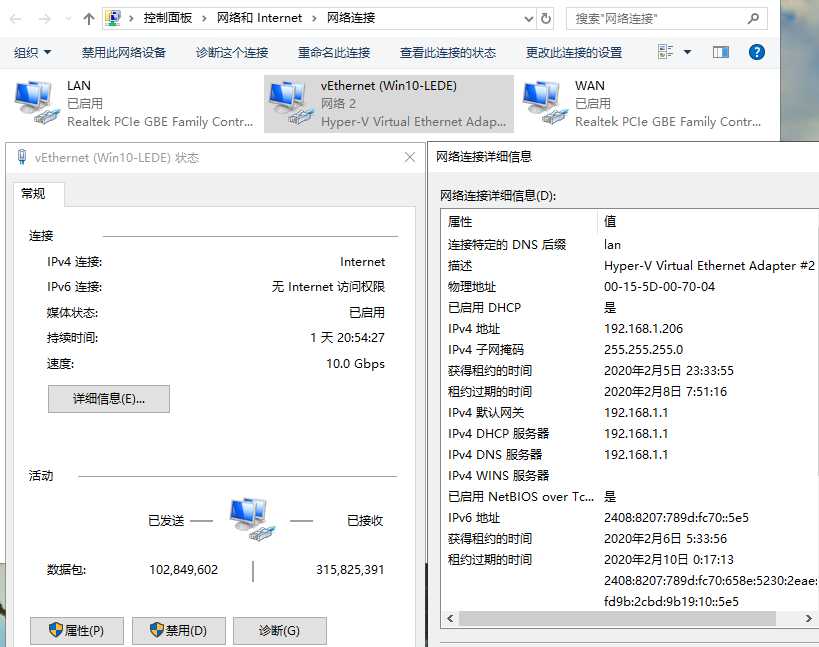
Task: Open the view options dropdown arrow
Action: [x=687, y=52]
